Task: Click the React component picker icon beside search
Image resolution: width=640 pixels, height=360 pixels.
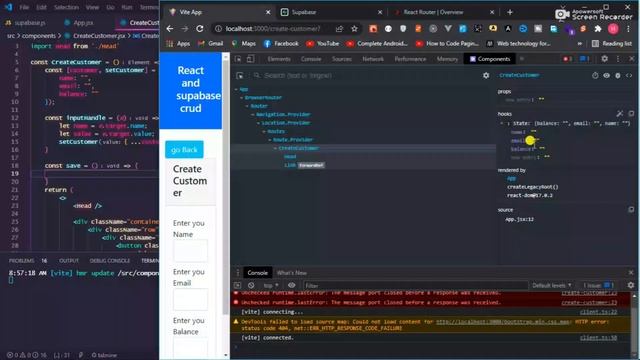Action: [240, 76]
